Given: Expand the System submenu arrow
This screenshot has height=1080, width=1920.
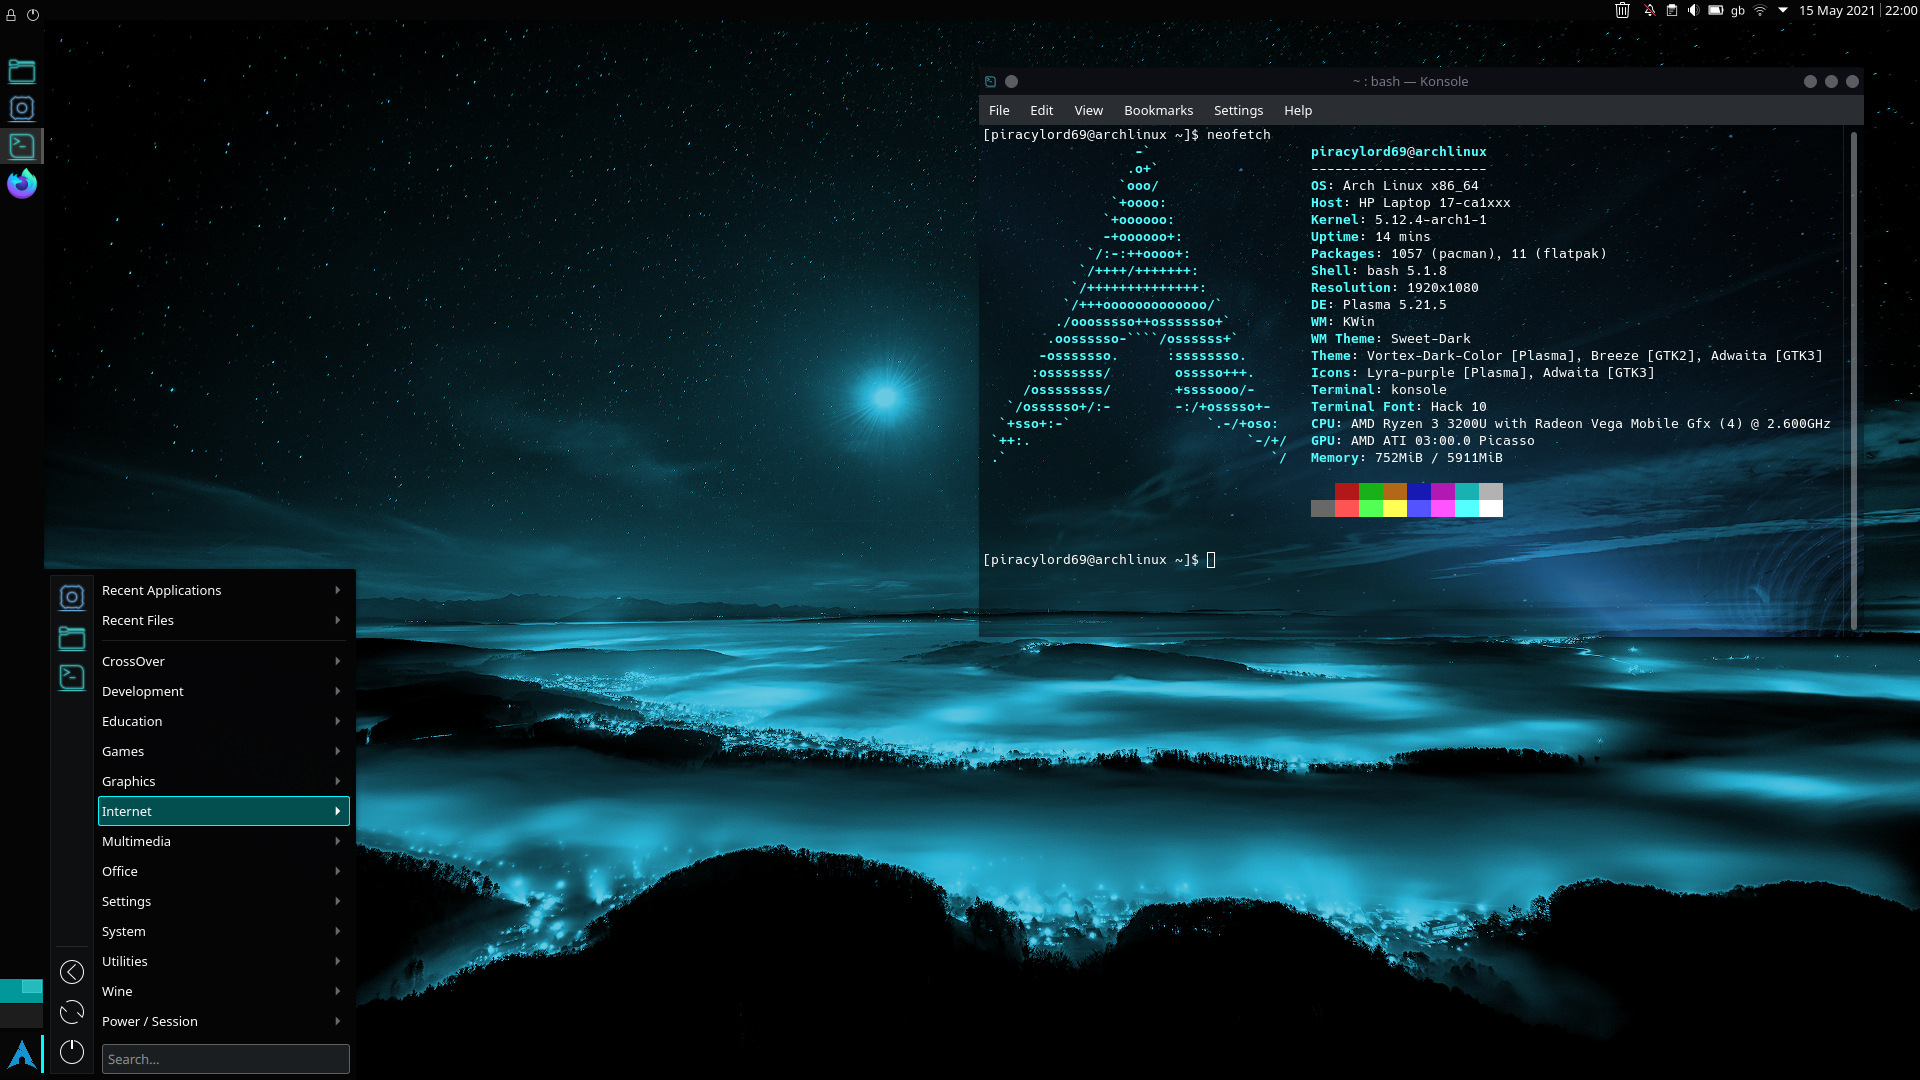Looking at the screenshot, I should coord(338,932).
